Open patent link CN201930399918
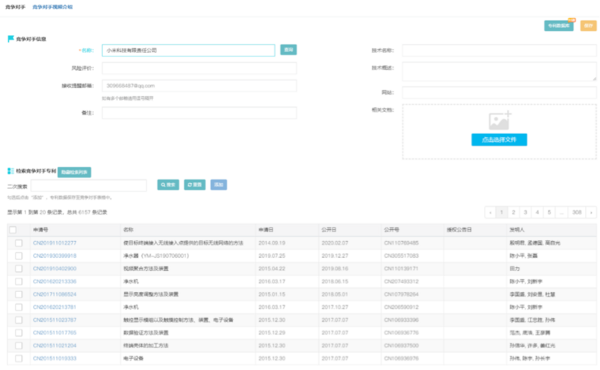Image resolution: width=600 pixels, height=370 pixels. click(x=55, y=256)
